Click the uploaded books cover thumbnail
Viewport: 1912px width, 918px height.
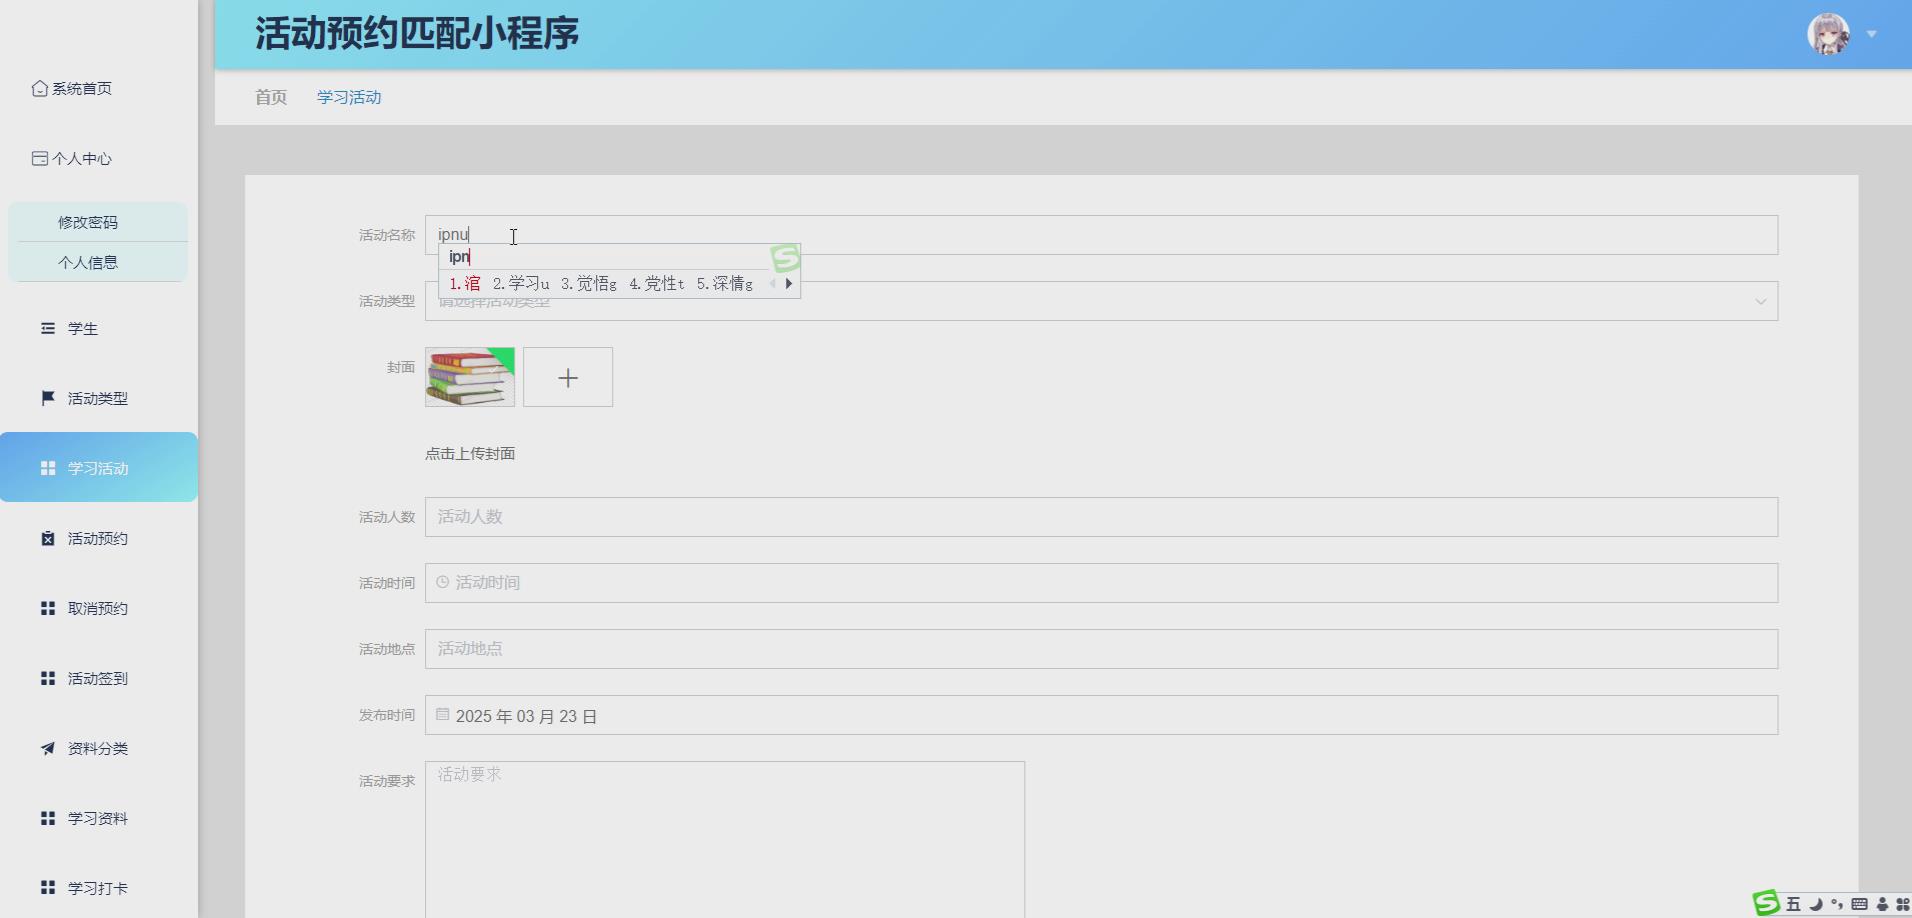click(470, 377)
